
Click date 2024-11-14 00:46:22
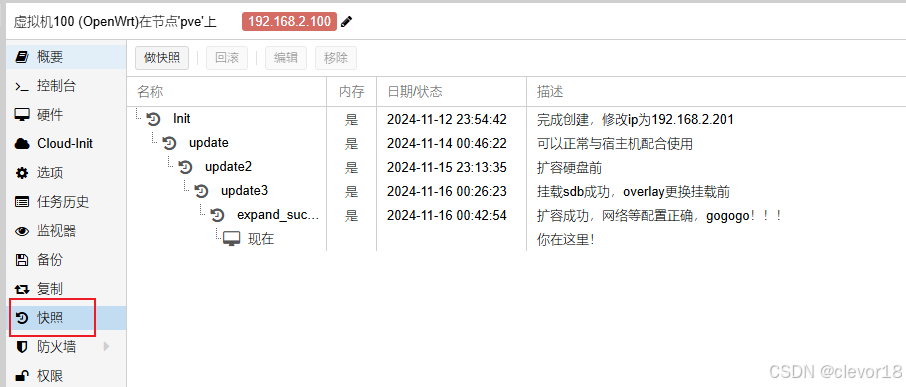[x=447, y=143]
